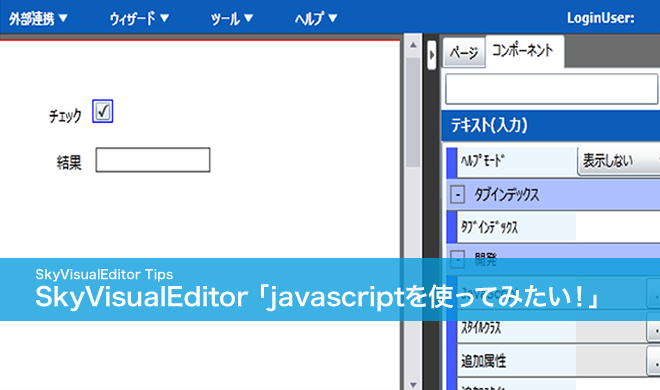The width and height of the screenshot is (660, 390).
Task: Click the テキスト(入力) panel header
Action: tap(551, 126)
